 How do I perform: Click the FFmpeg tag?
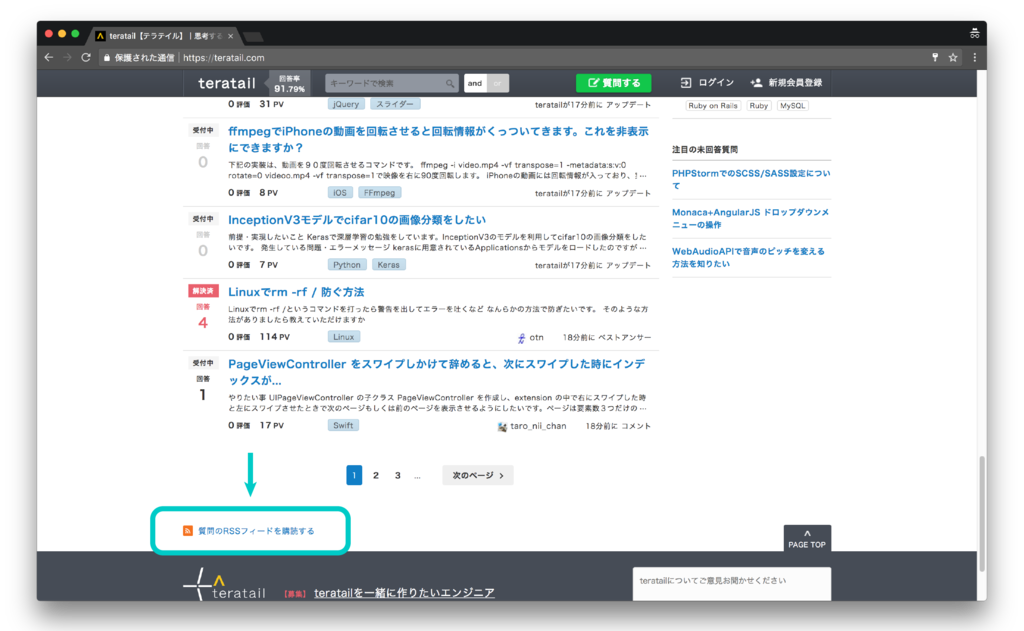pos(379,193)
